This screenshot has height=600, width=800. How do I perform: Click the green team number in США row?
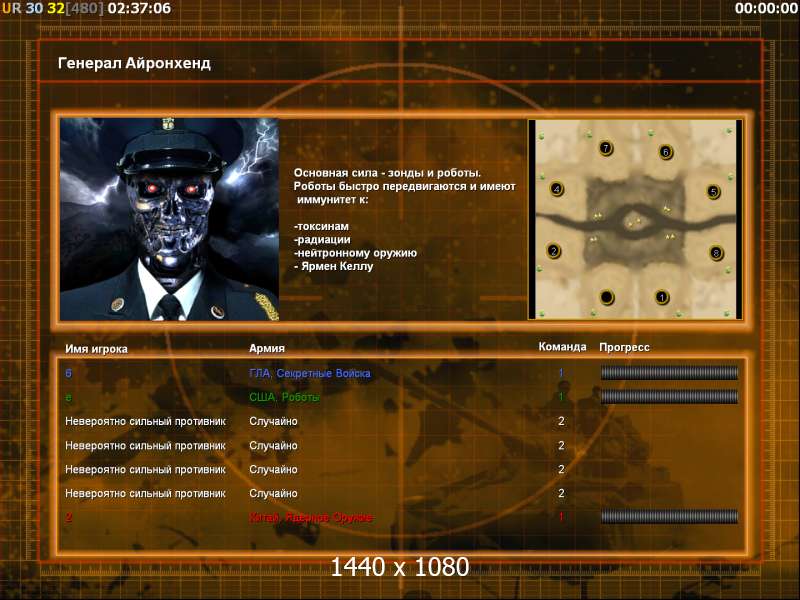click(561, 396)
